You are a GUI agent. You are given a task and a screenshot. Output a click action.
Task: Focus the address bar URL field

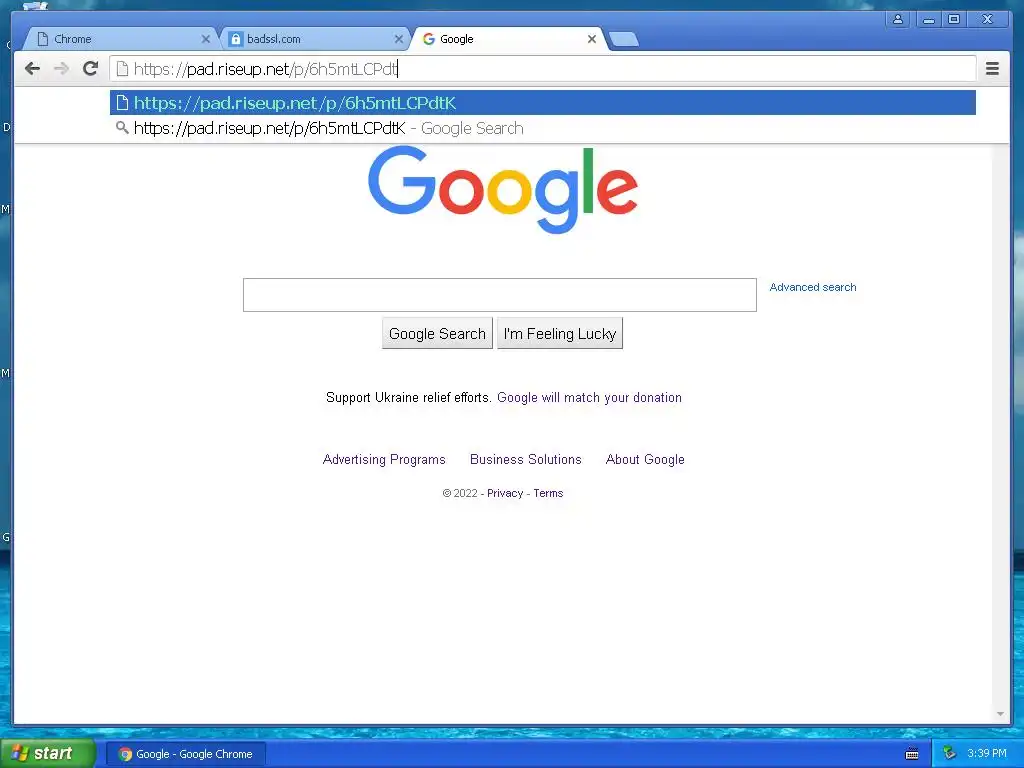[x=542, y=69]
